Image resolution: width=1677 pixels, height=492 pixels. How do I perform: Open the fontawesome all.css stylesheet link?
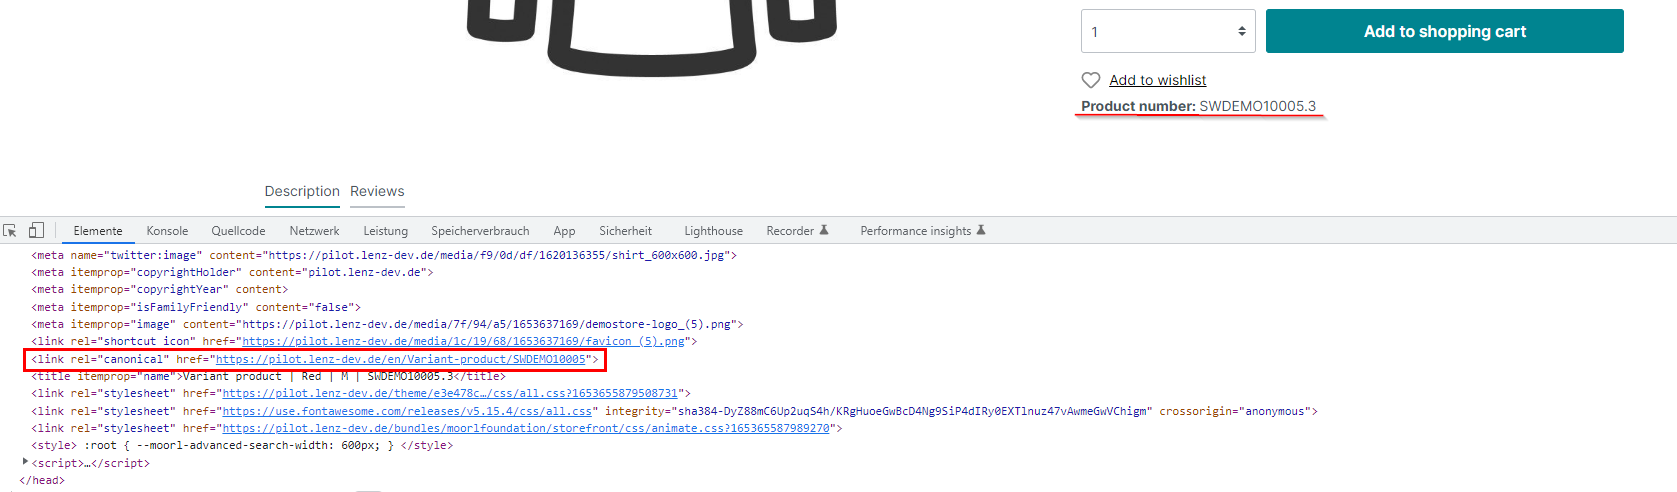407,411
